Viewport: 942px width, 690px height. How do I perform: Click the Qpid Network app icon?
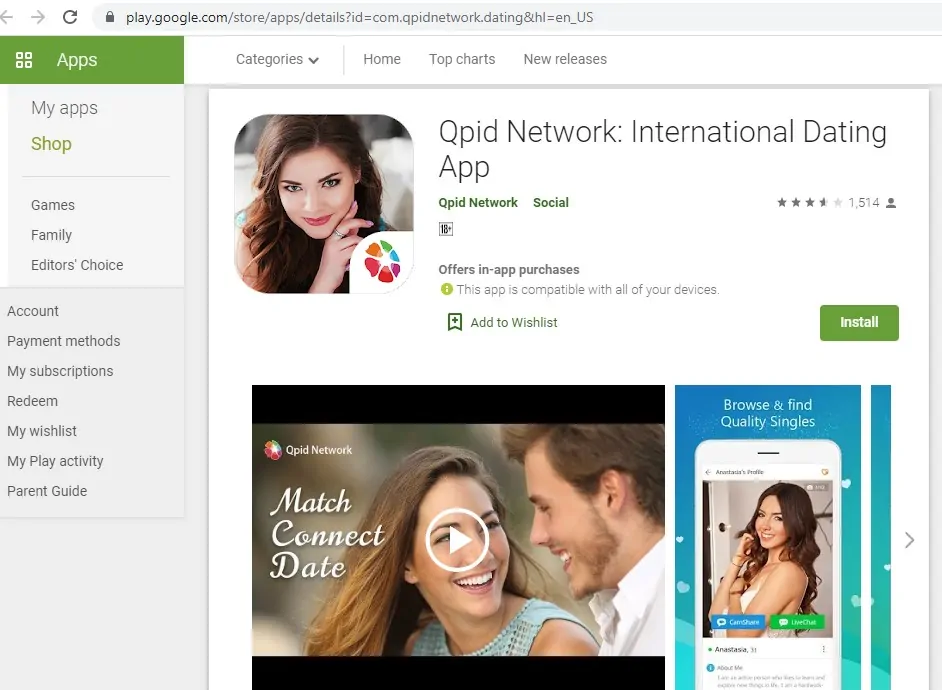click(x=324, y=204)
